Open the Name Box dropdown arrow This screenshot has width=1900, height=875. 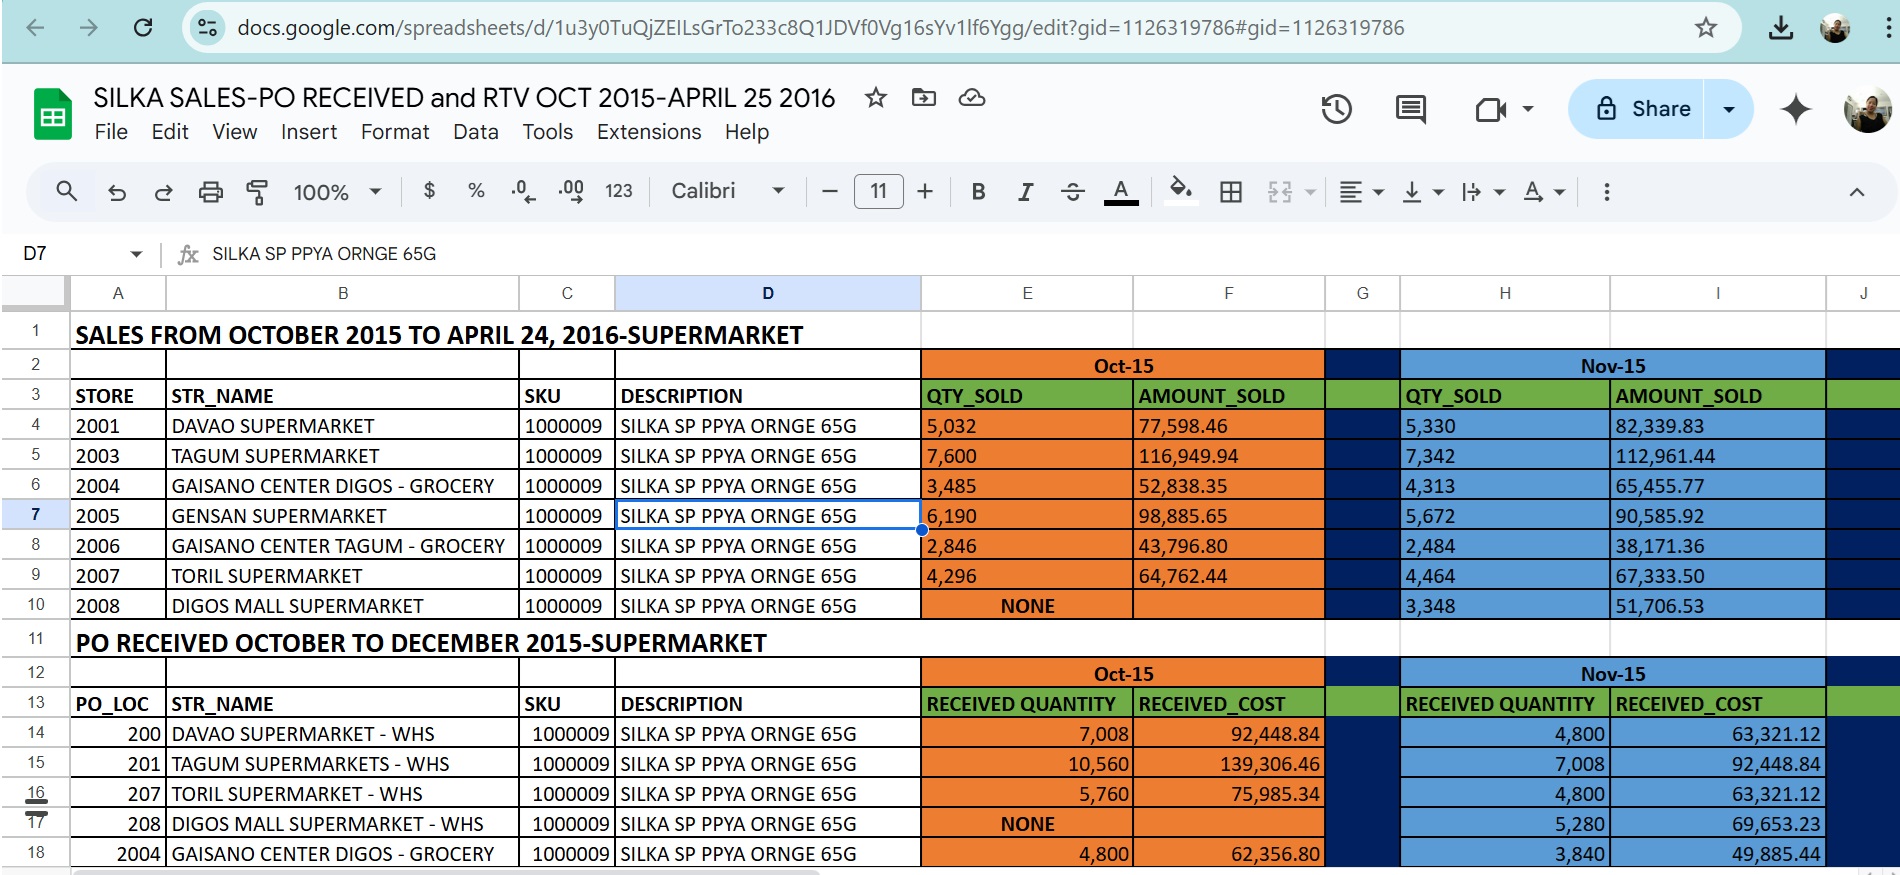click(x=136, y=254)
